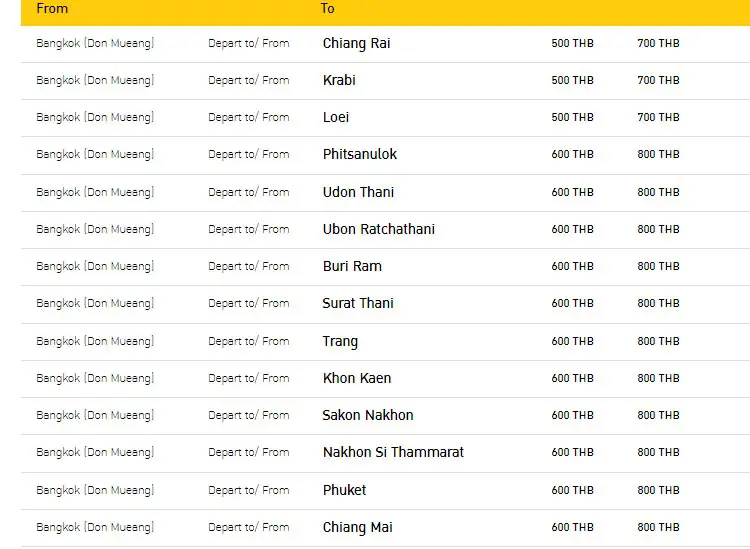The width and height of the screenshot is (750, 549).
Task: Click 800 THB price in Buri Ram row
Action: click(658, 266)
